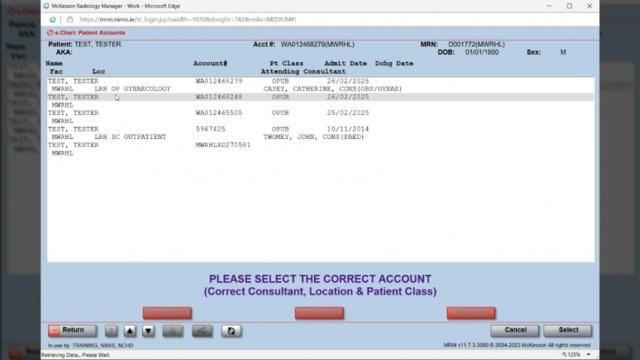Click the move-down arrow button
640x360 pixels.
point(148,331)
